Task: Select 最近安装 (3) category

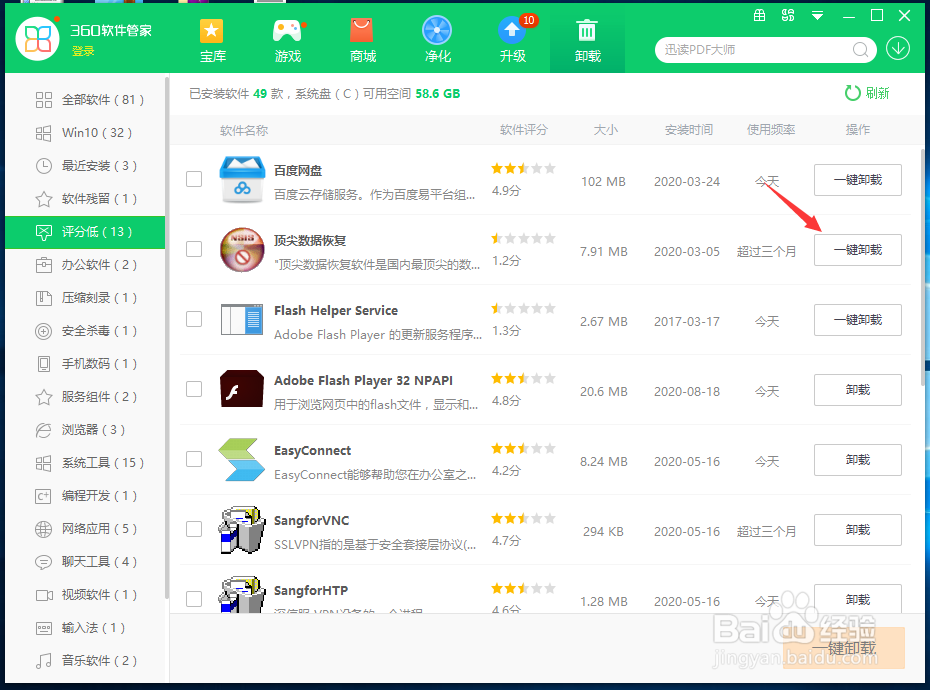Action: (x=85, y=166)
